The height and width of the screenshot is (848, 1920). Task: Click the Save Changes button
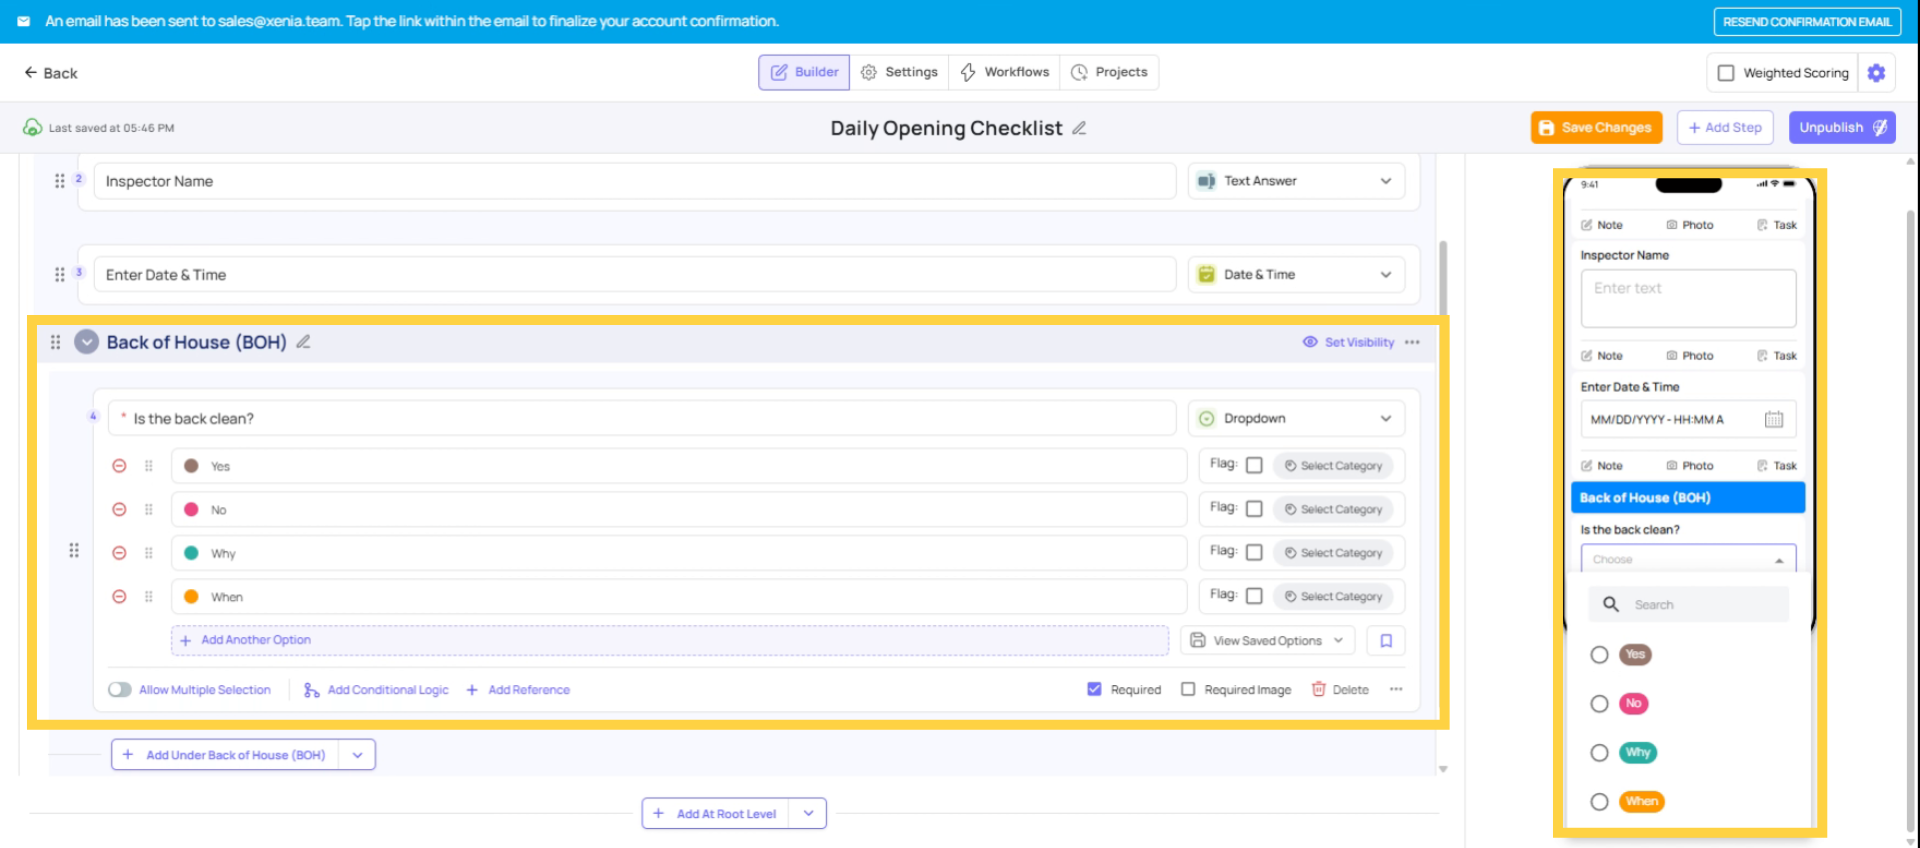(x=1596, y=128)
